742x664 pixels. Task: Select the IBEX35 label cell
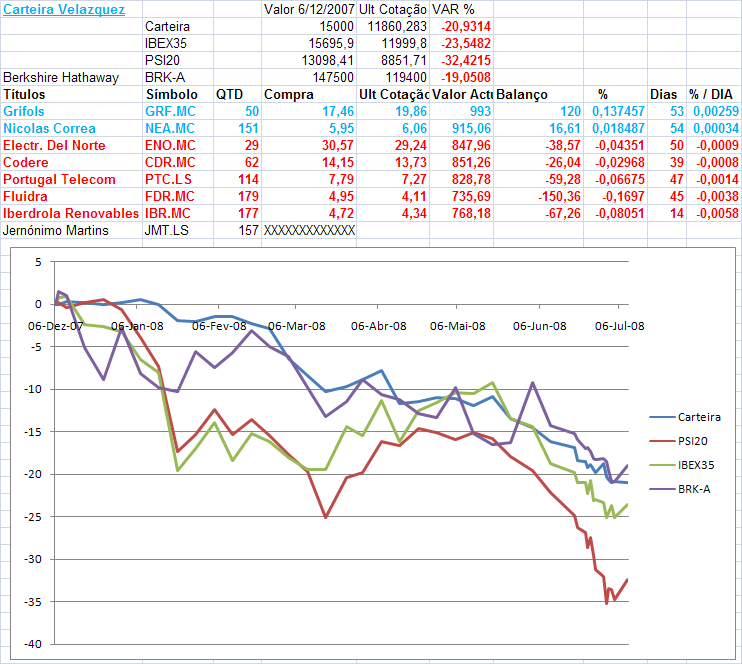178,44
